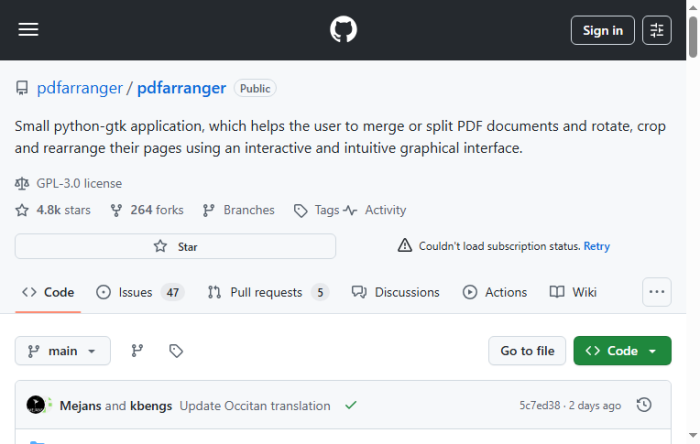
Task: Switch to Wiki tab
Action: (573, 292)
